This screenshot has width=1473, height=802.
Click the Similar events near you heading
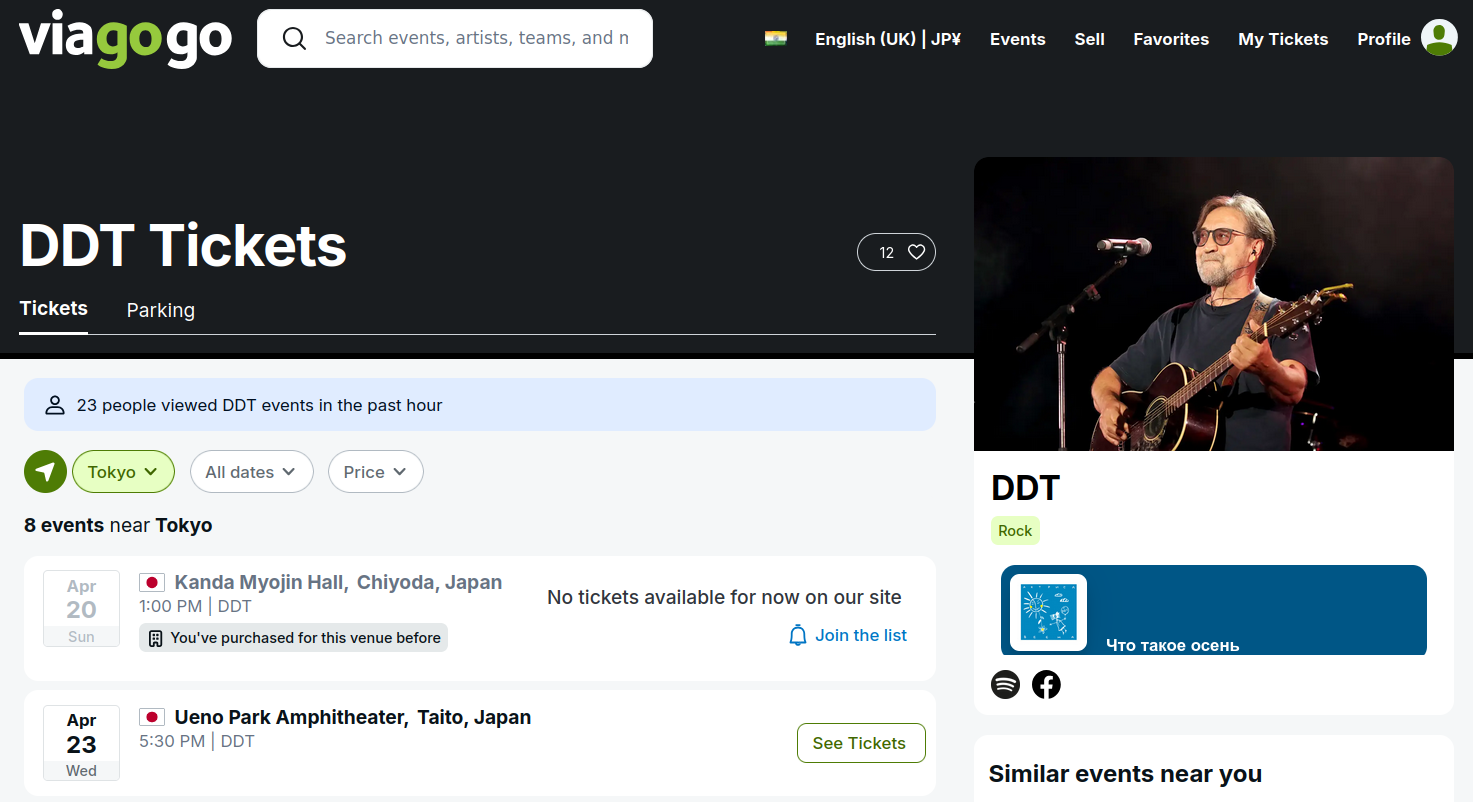(x=1125, y=774)
